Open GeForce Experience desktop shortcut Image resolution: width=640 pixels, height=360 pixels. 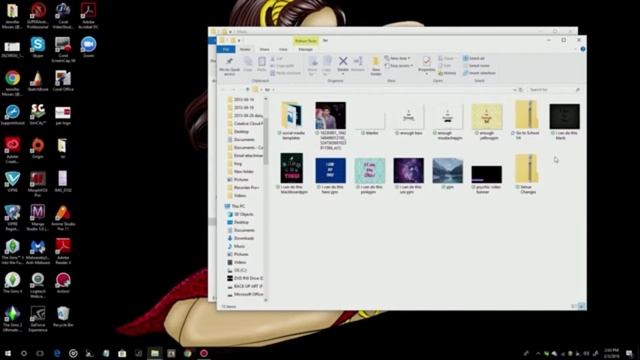pos(38,319)
